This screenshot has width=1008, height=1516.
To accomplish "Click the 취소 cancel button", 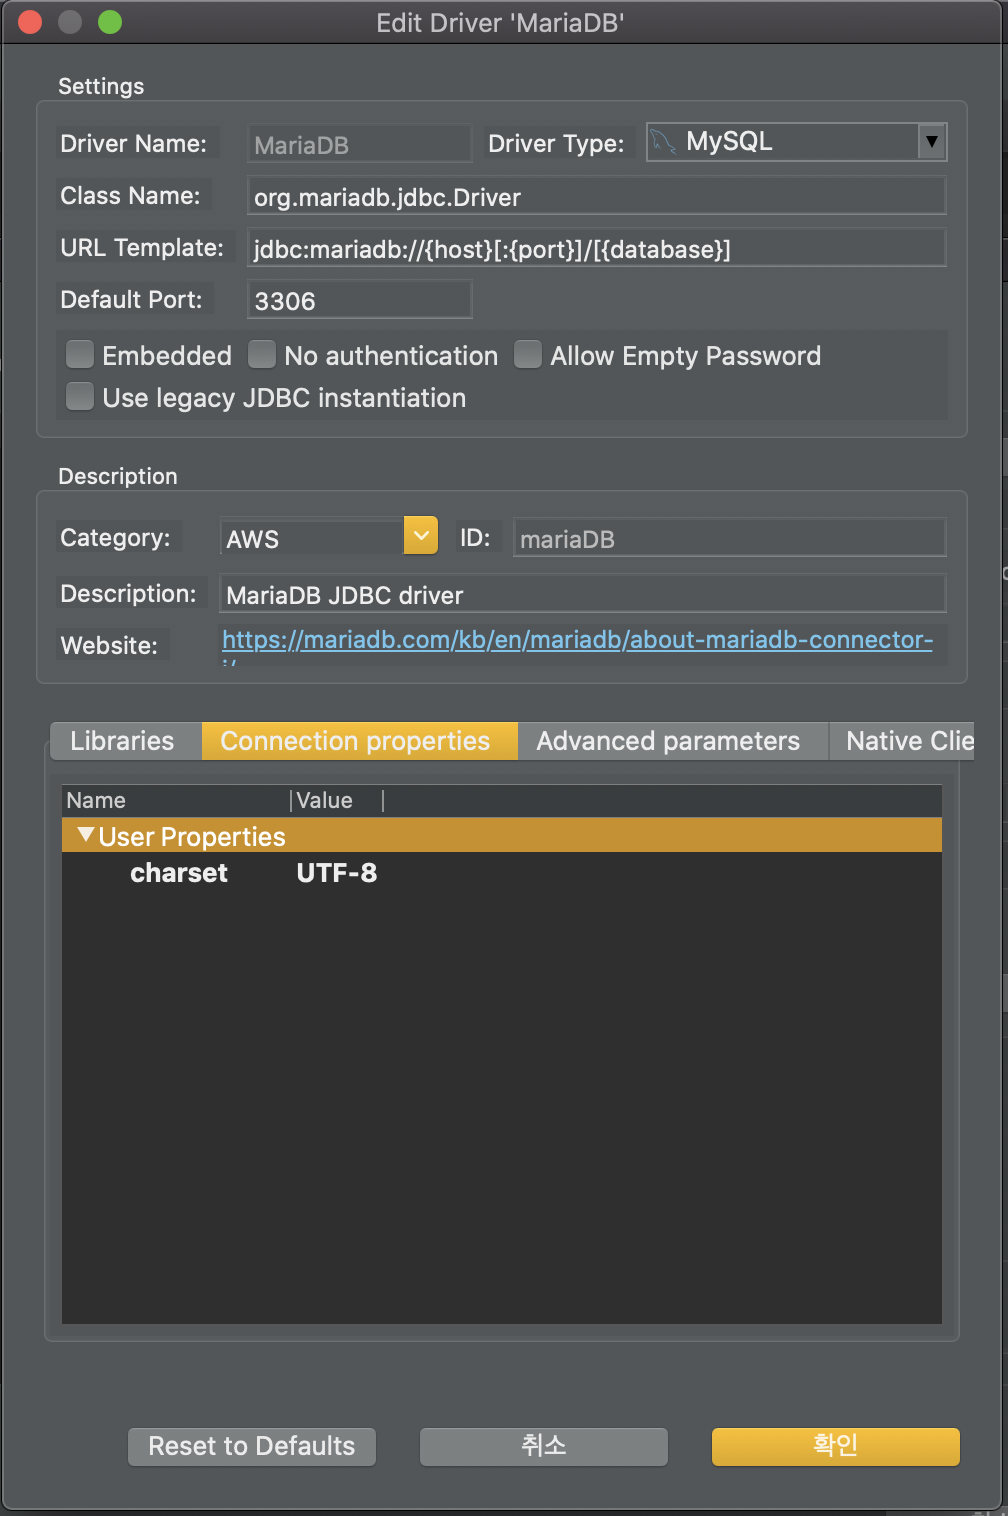I will [x=544, y=1446].
